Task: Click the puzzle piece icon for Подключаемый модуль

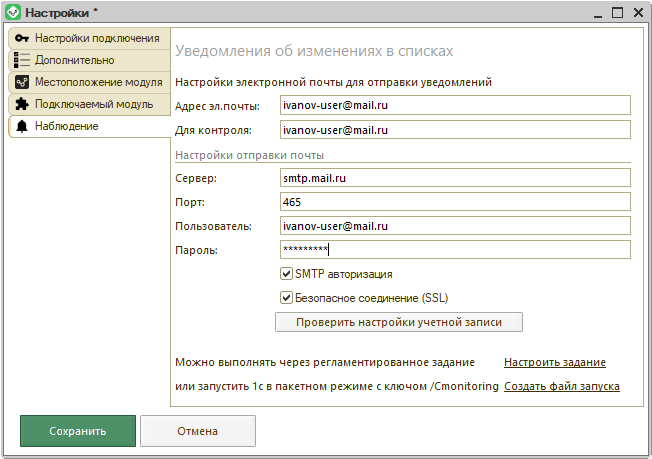Action: [22, 104]
